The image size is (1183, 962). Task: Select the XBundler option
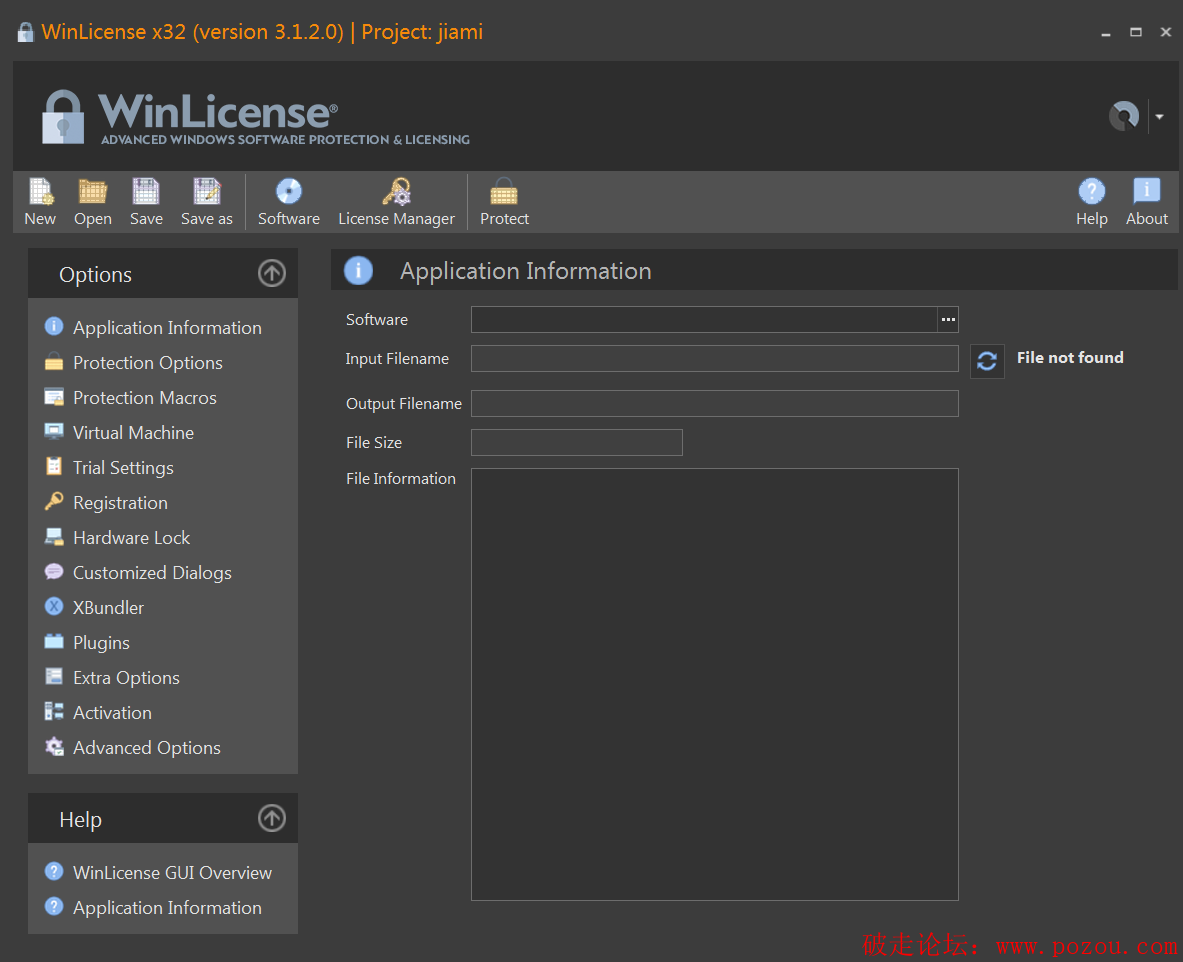[108, 607]
